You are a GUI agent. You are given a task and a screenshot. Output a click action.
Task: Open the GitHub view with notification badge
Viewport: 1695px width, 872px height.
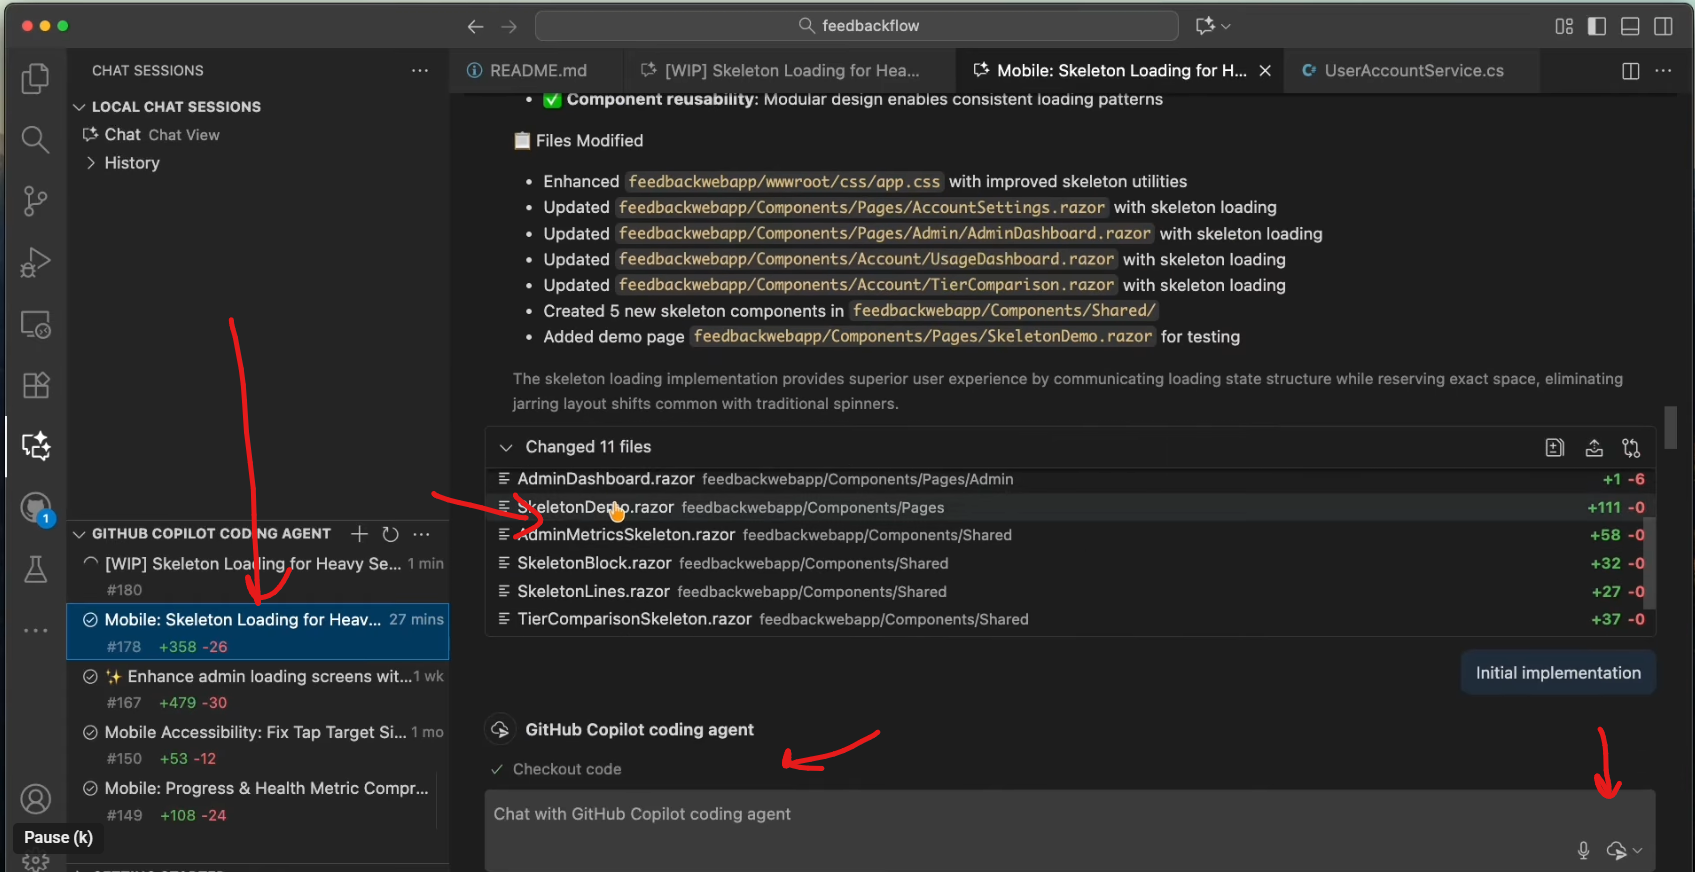[x=35, y=508]
